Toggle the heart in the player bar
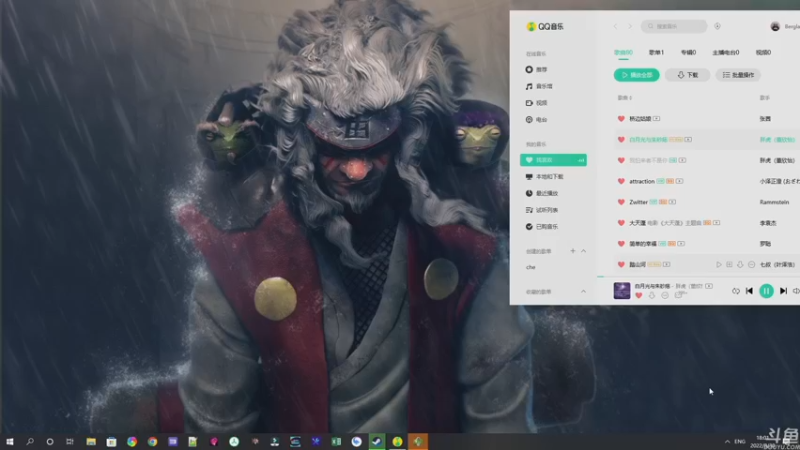This screenshot has width=800, height=450. pos(639,295)
